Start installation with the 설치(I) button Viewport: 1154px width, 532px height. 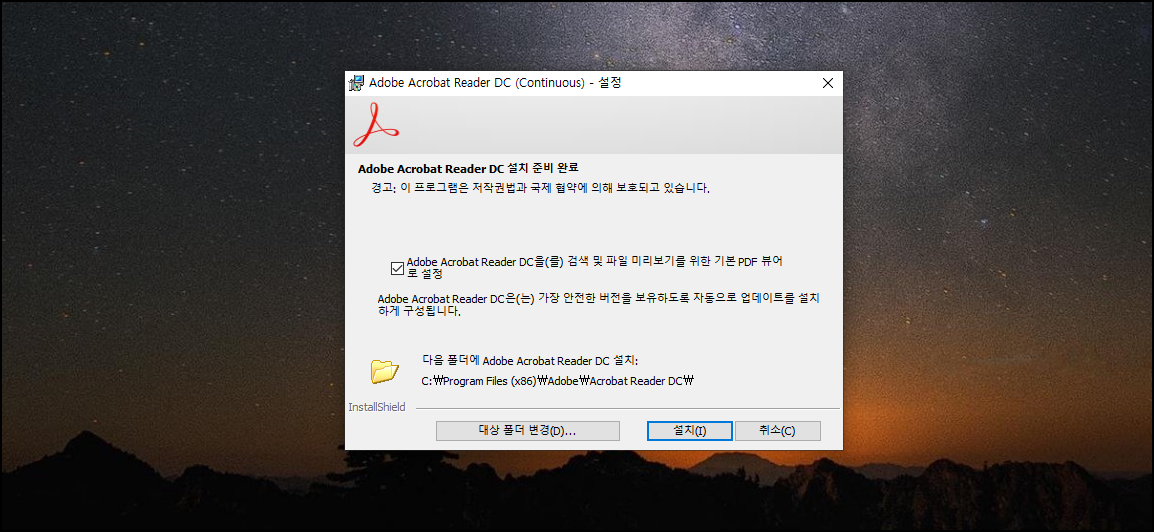tap(690, 430)
